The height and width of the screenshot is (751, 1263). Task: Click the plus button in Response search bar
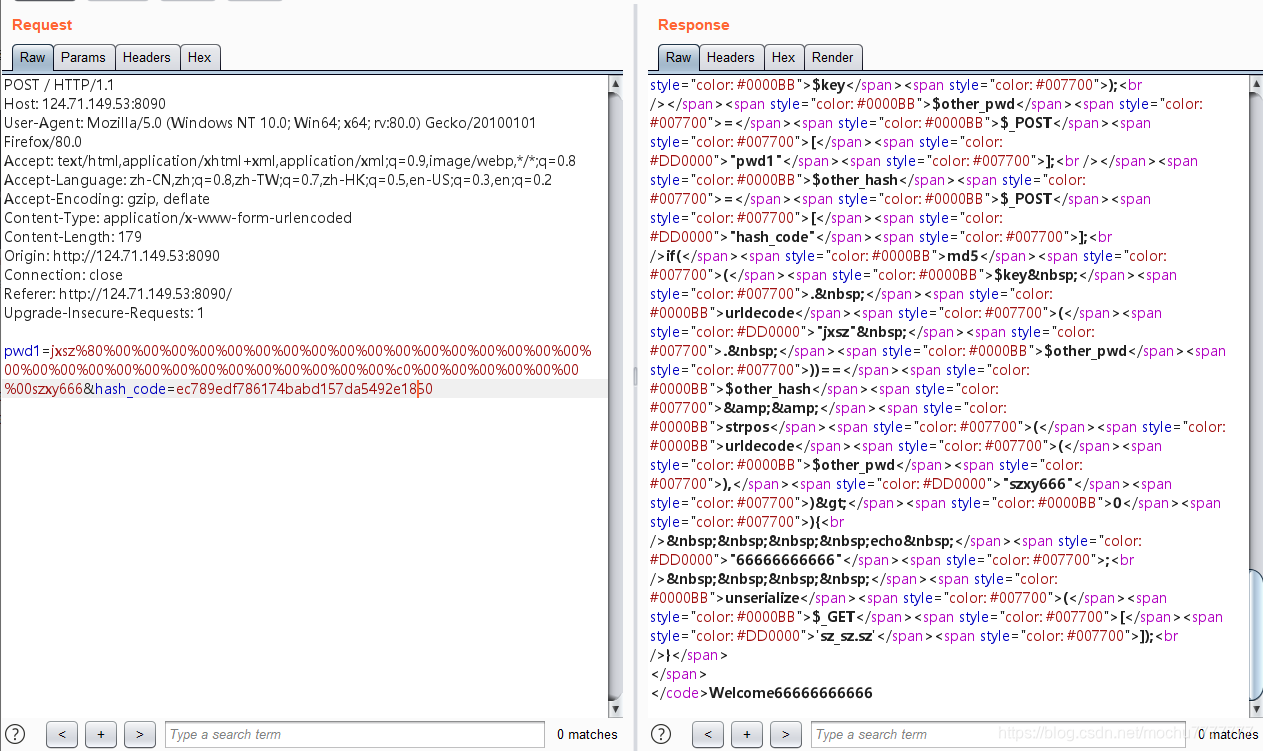747,734
